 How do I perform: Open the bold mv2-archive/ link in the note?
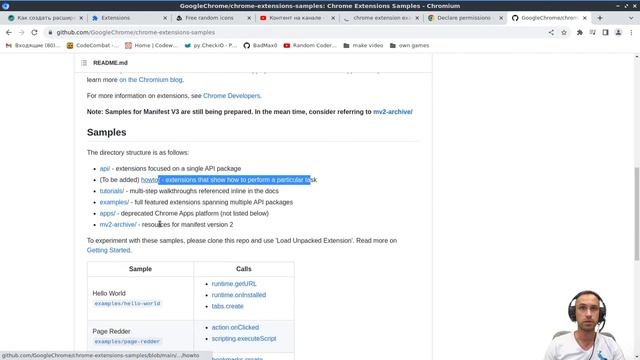(x=393, y=111)
